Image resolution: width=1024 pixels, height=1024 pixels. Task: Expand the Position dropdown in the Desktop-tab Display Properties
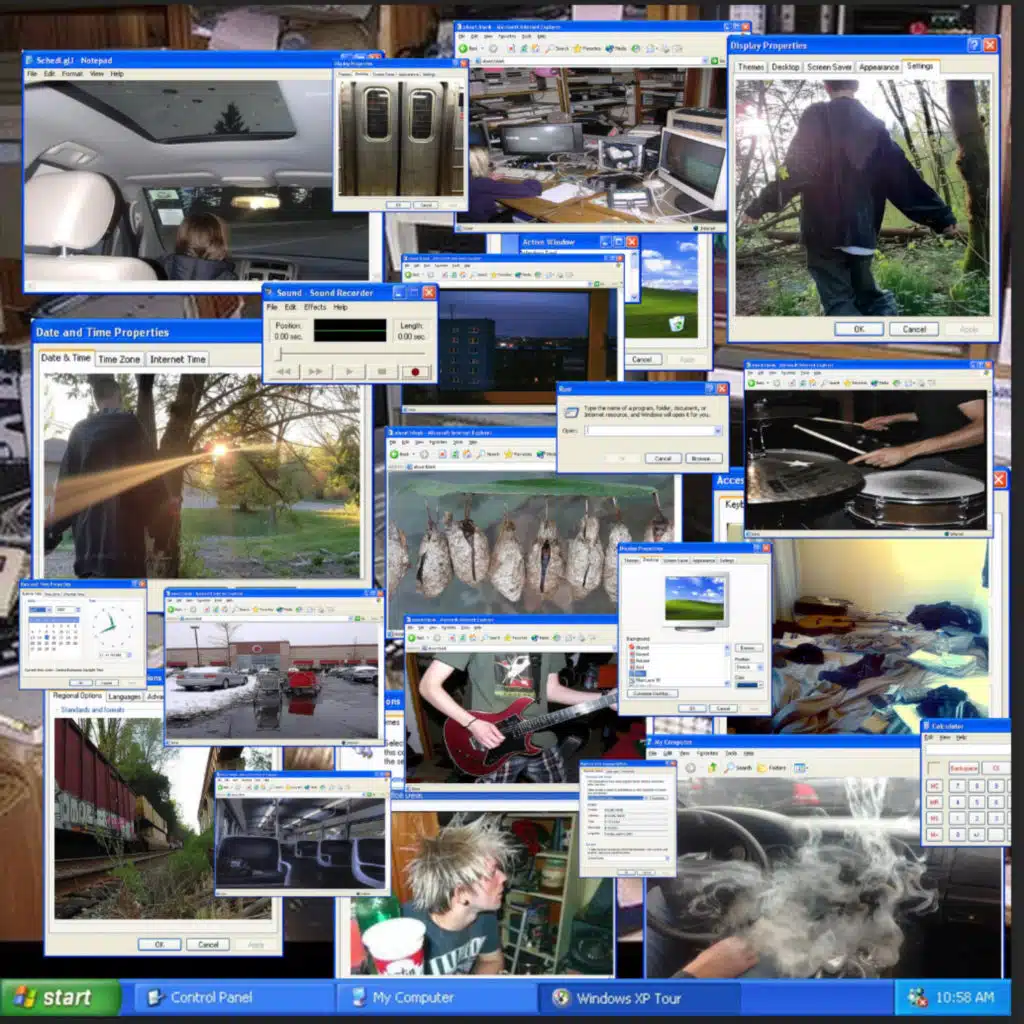[760, 667]
